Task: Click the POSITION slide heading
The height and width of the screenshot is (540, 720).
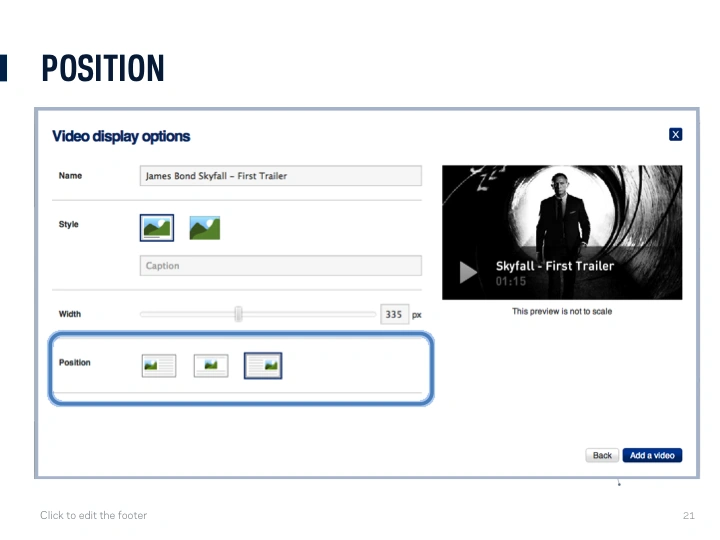Action: pos(102,69)
